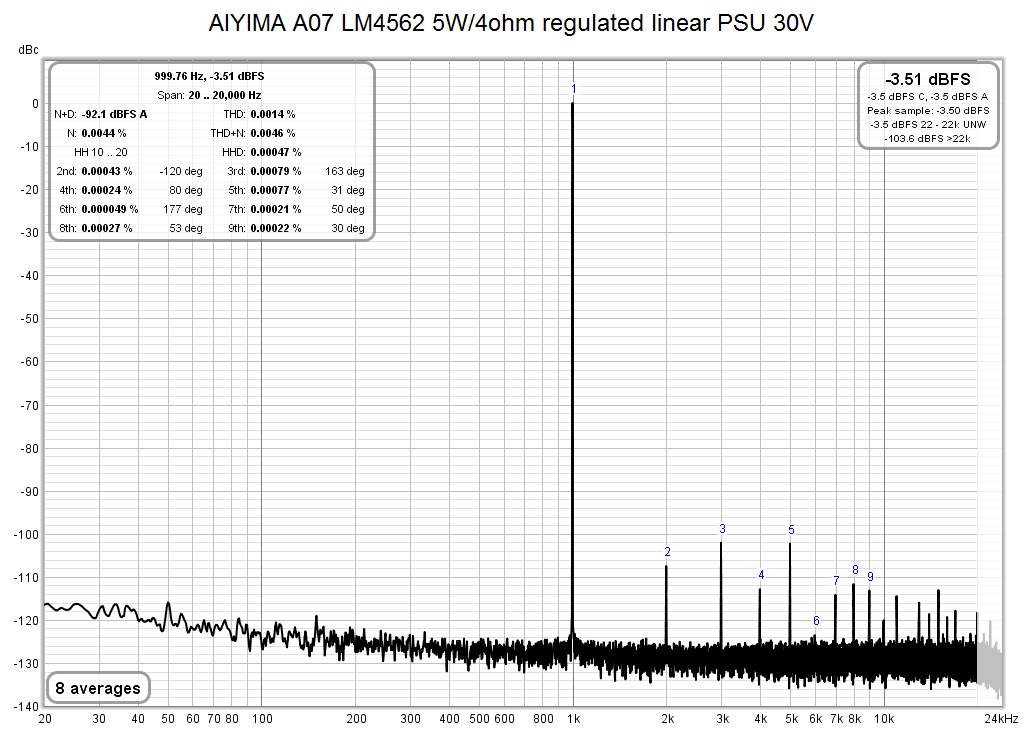Click the 2nd harmonic value 0.00043 %
The width and height of the screenshot is (1024, 730).
(106, 171)
